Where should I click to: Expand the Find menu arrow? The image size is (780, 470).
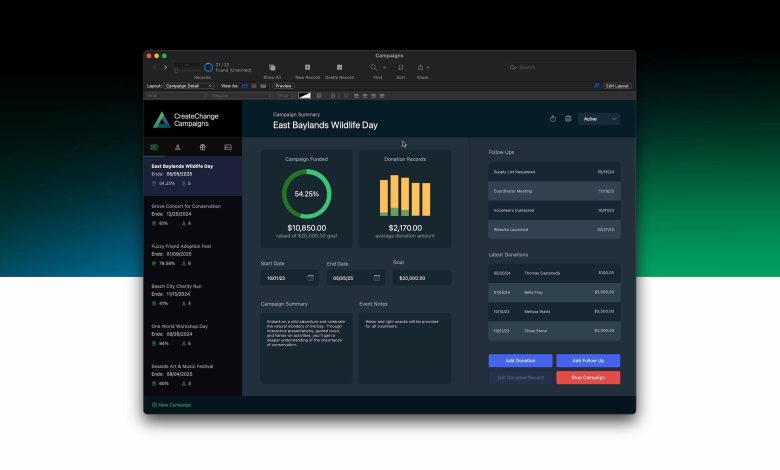click(384, 67)
